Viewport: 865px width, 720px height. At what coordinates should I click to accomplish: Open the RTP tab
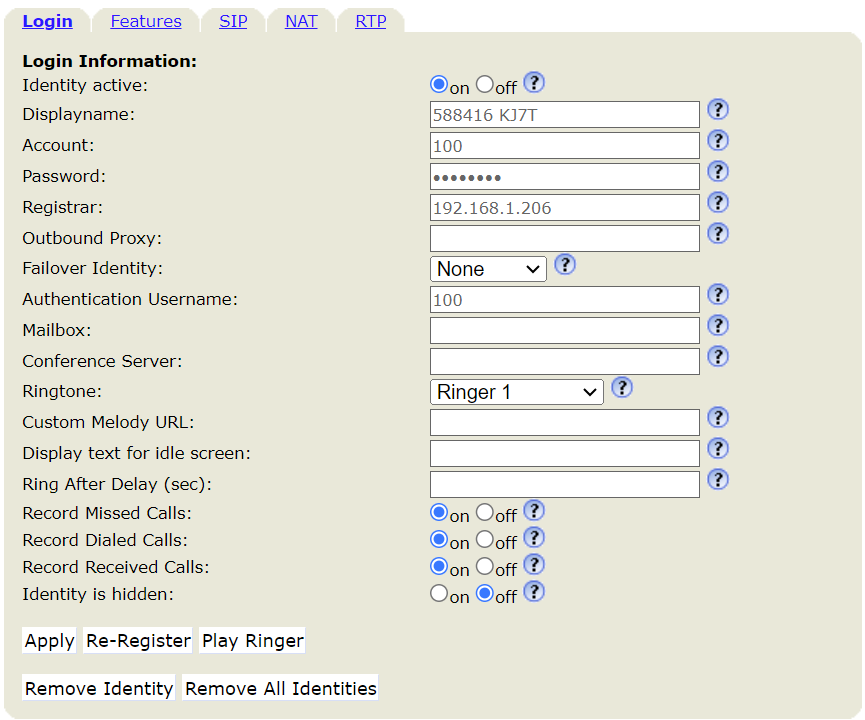[371, 21]
